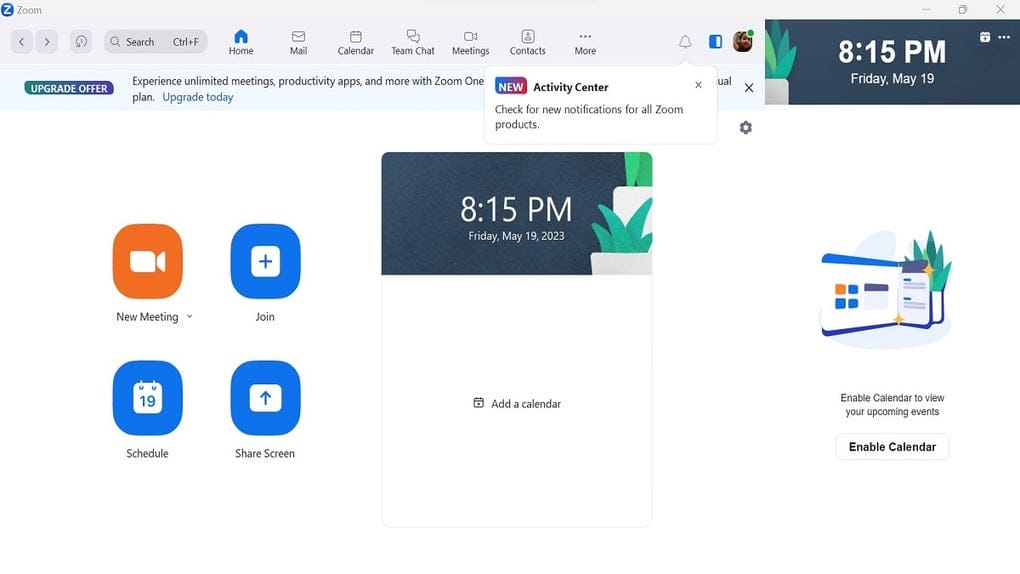Open settings via the gear icon
This screenshot has width=1020, height=574.
pos(745,128)
